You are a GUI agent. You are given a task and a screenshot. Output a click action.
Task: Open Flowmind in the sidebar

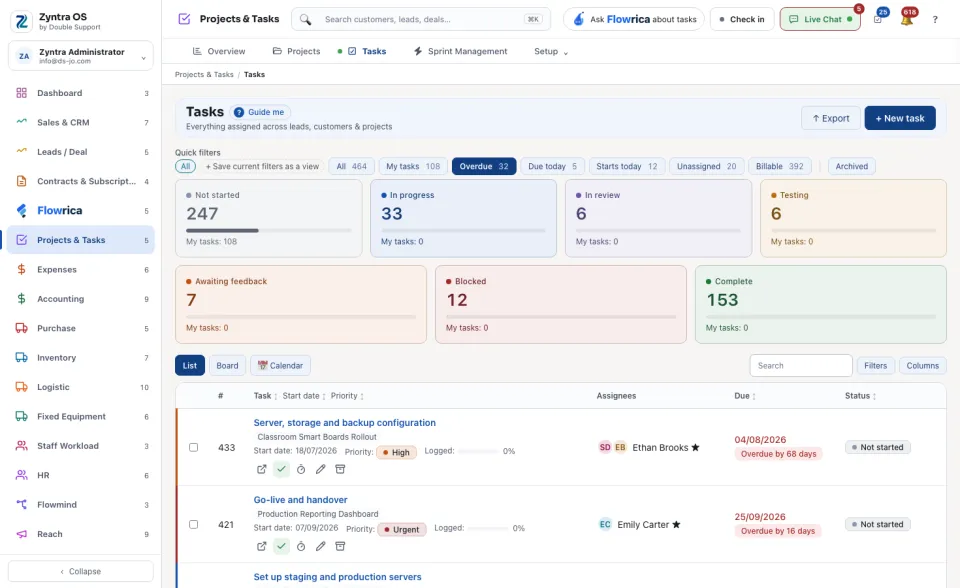click(81, 505)
